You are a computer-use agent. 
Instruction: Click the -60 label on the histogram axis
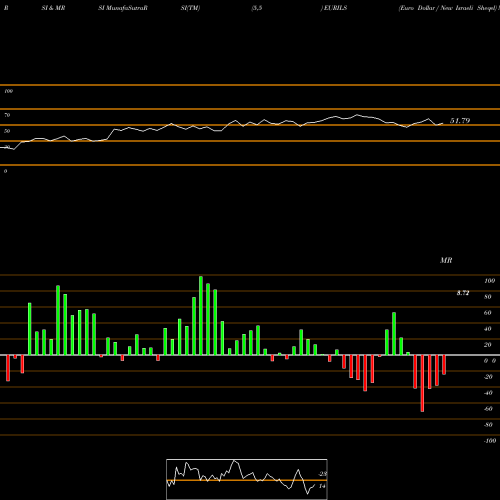pos(488,409)
